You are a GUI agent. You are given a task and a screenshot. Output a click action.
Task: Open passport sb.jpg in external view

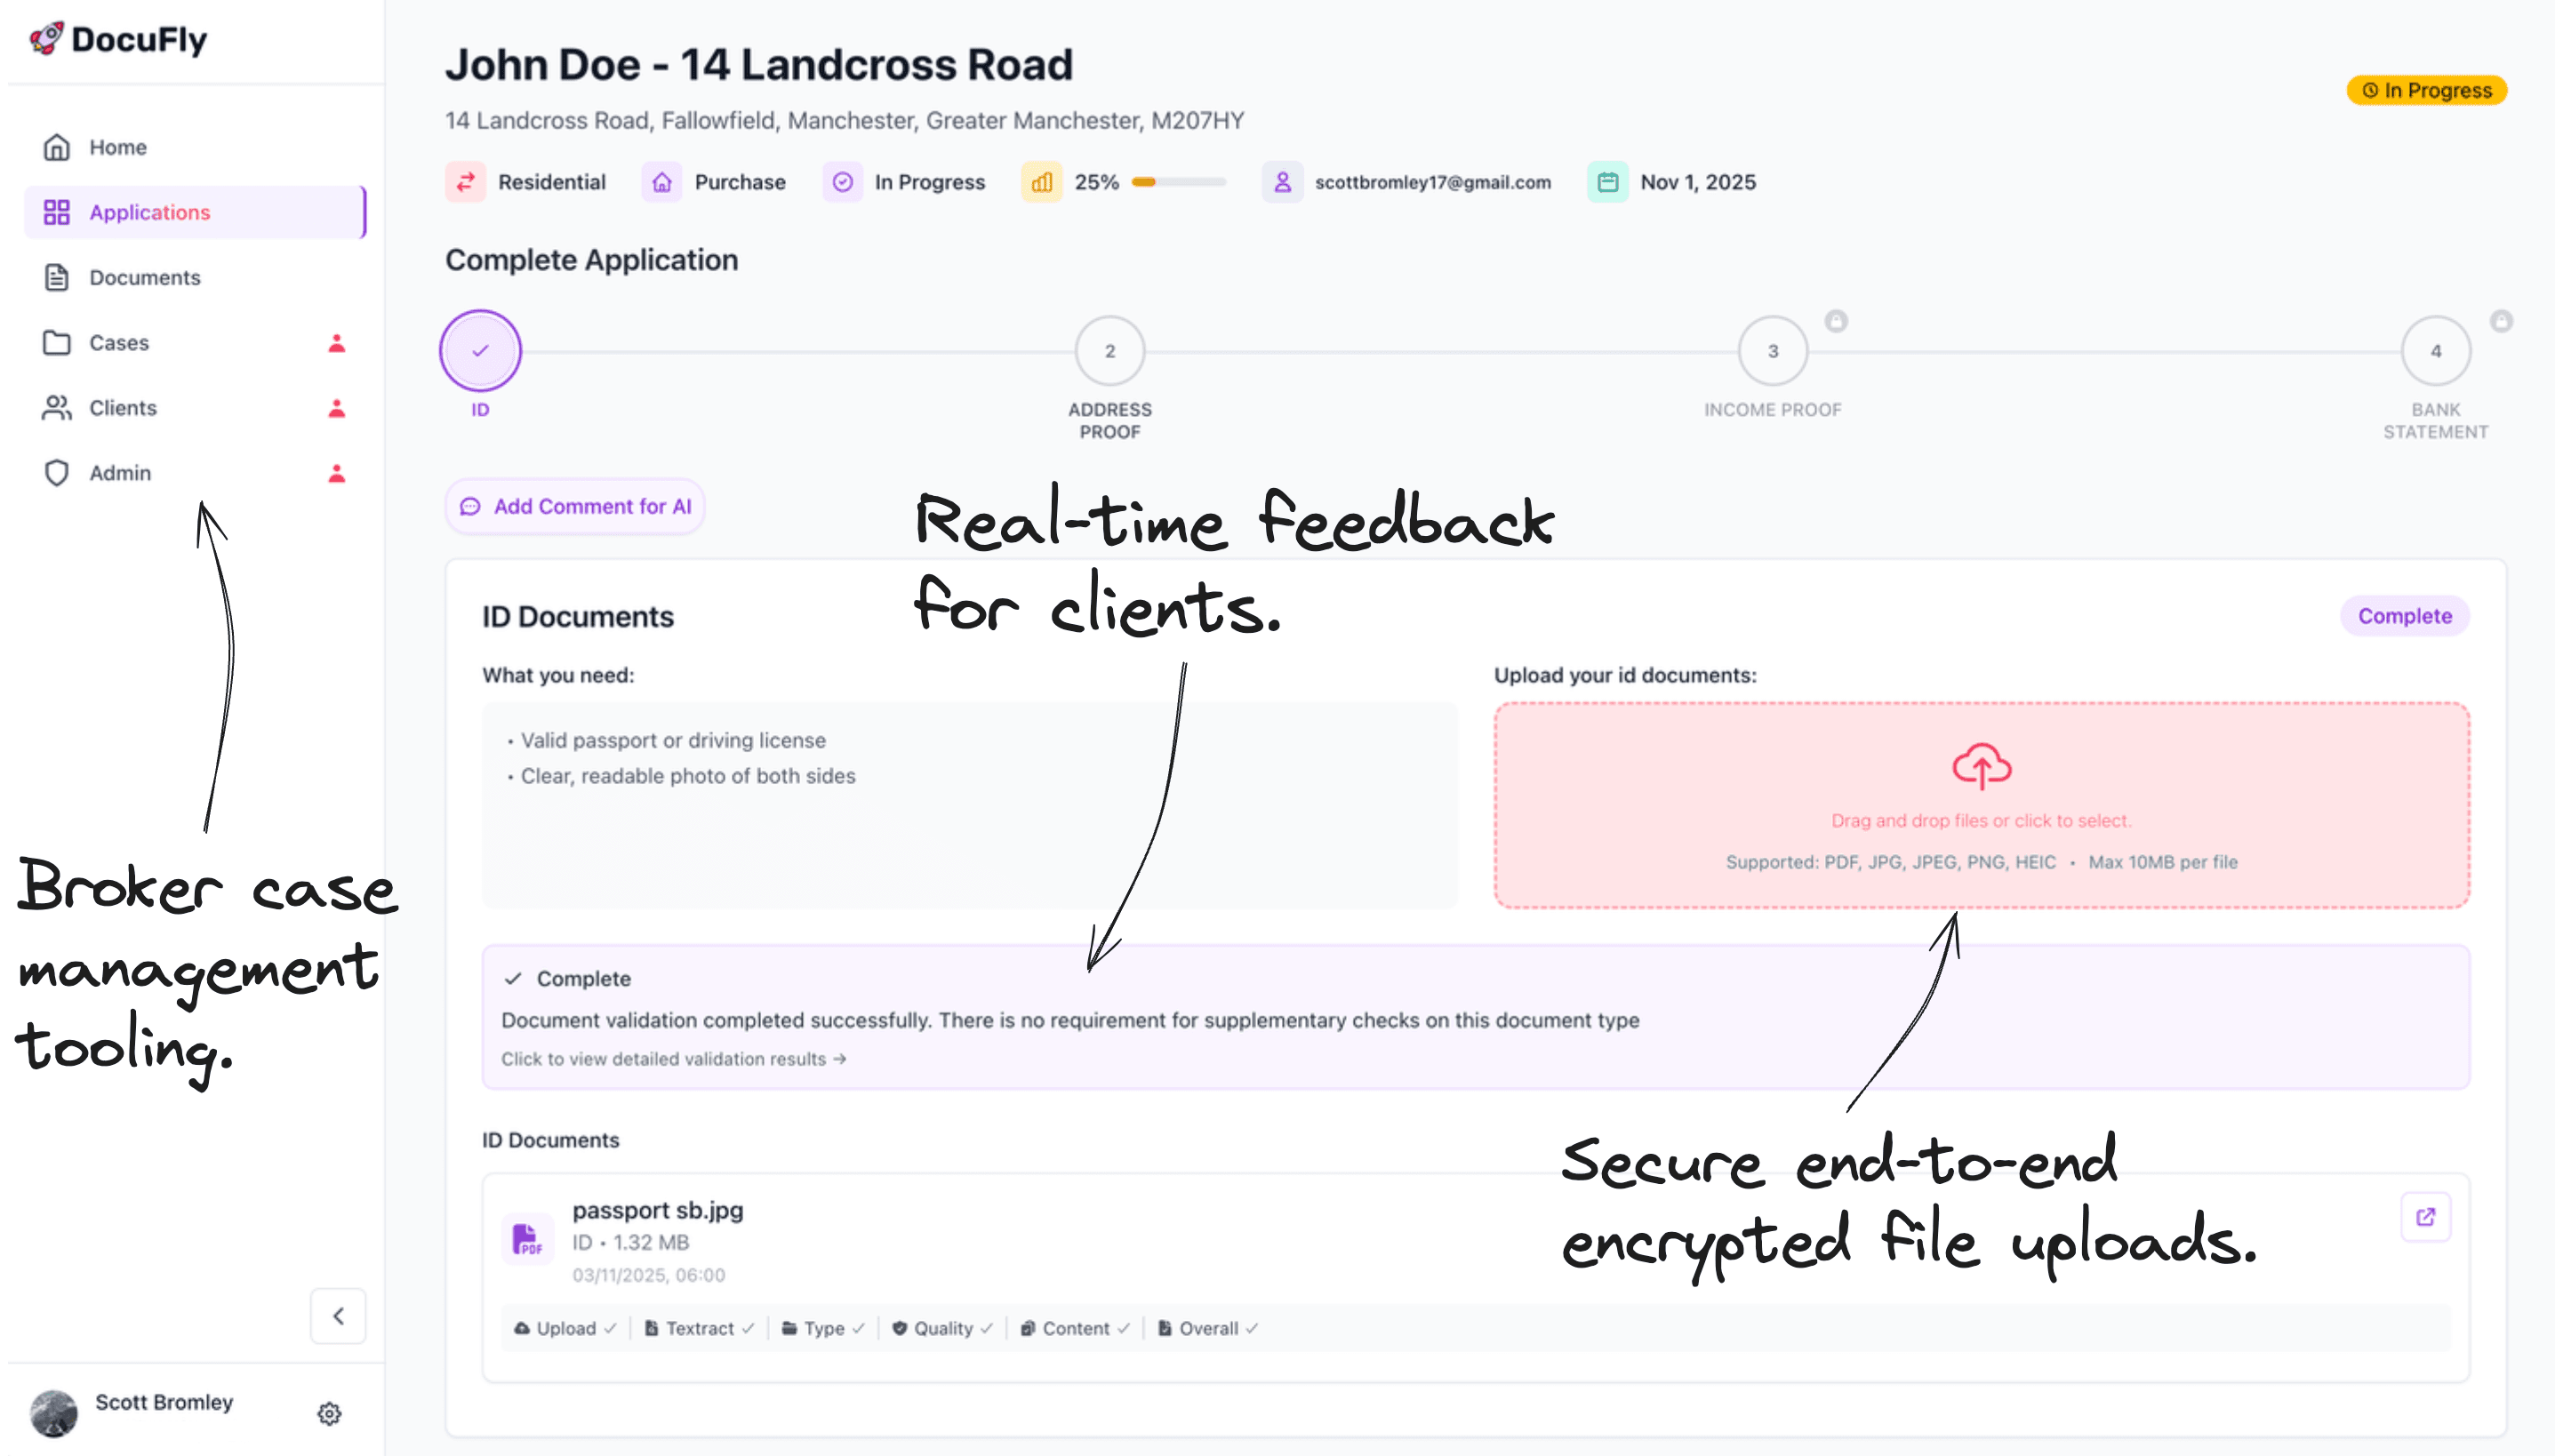[x=2425, y=1217]
